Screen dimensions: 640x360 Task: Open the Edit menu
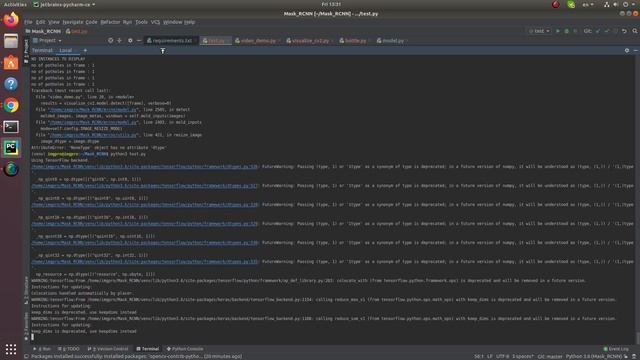tap(40, 22)
